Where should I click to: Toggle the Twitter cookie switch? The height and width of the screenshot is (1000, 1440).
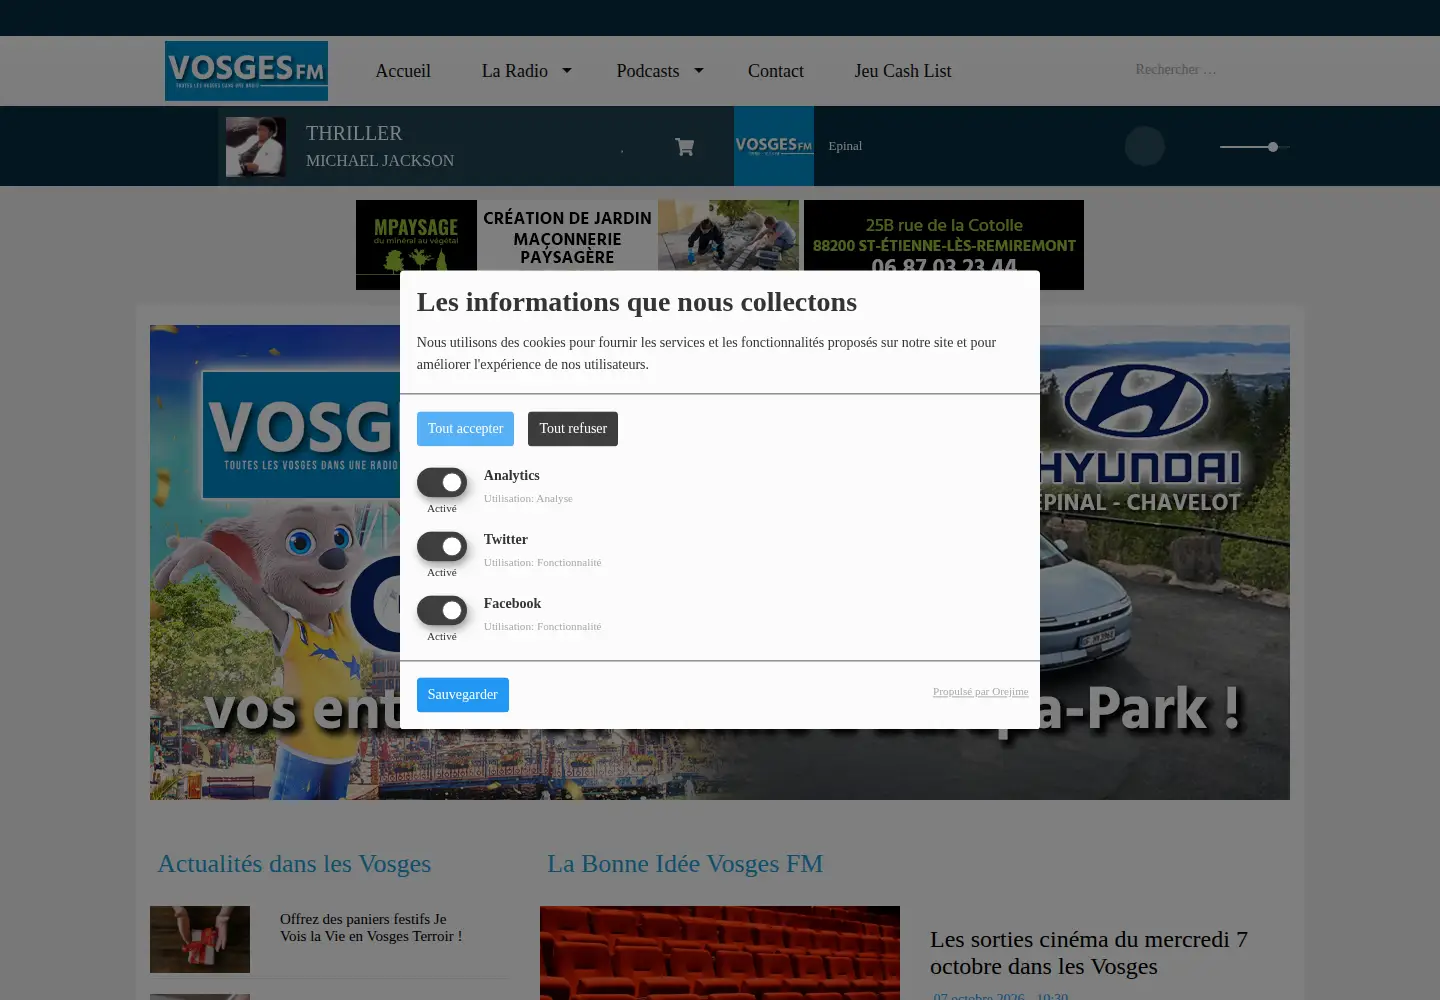pos(442,546)
